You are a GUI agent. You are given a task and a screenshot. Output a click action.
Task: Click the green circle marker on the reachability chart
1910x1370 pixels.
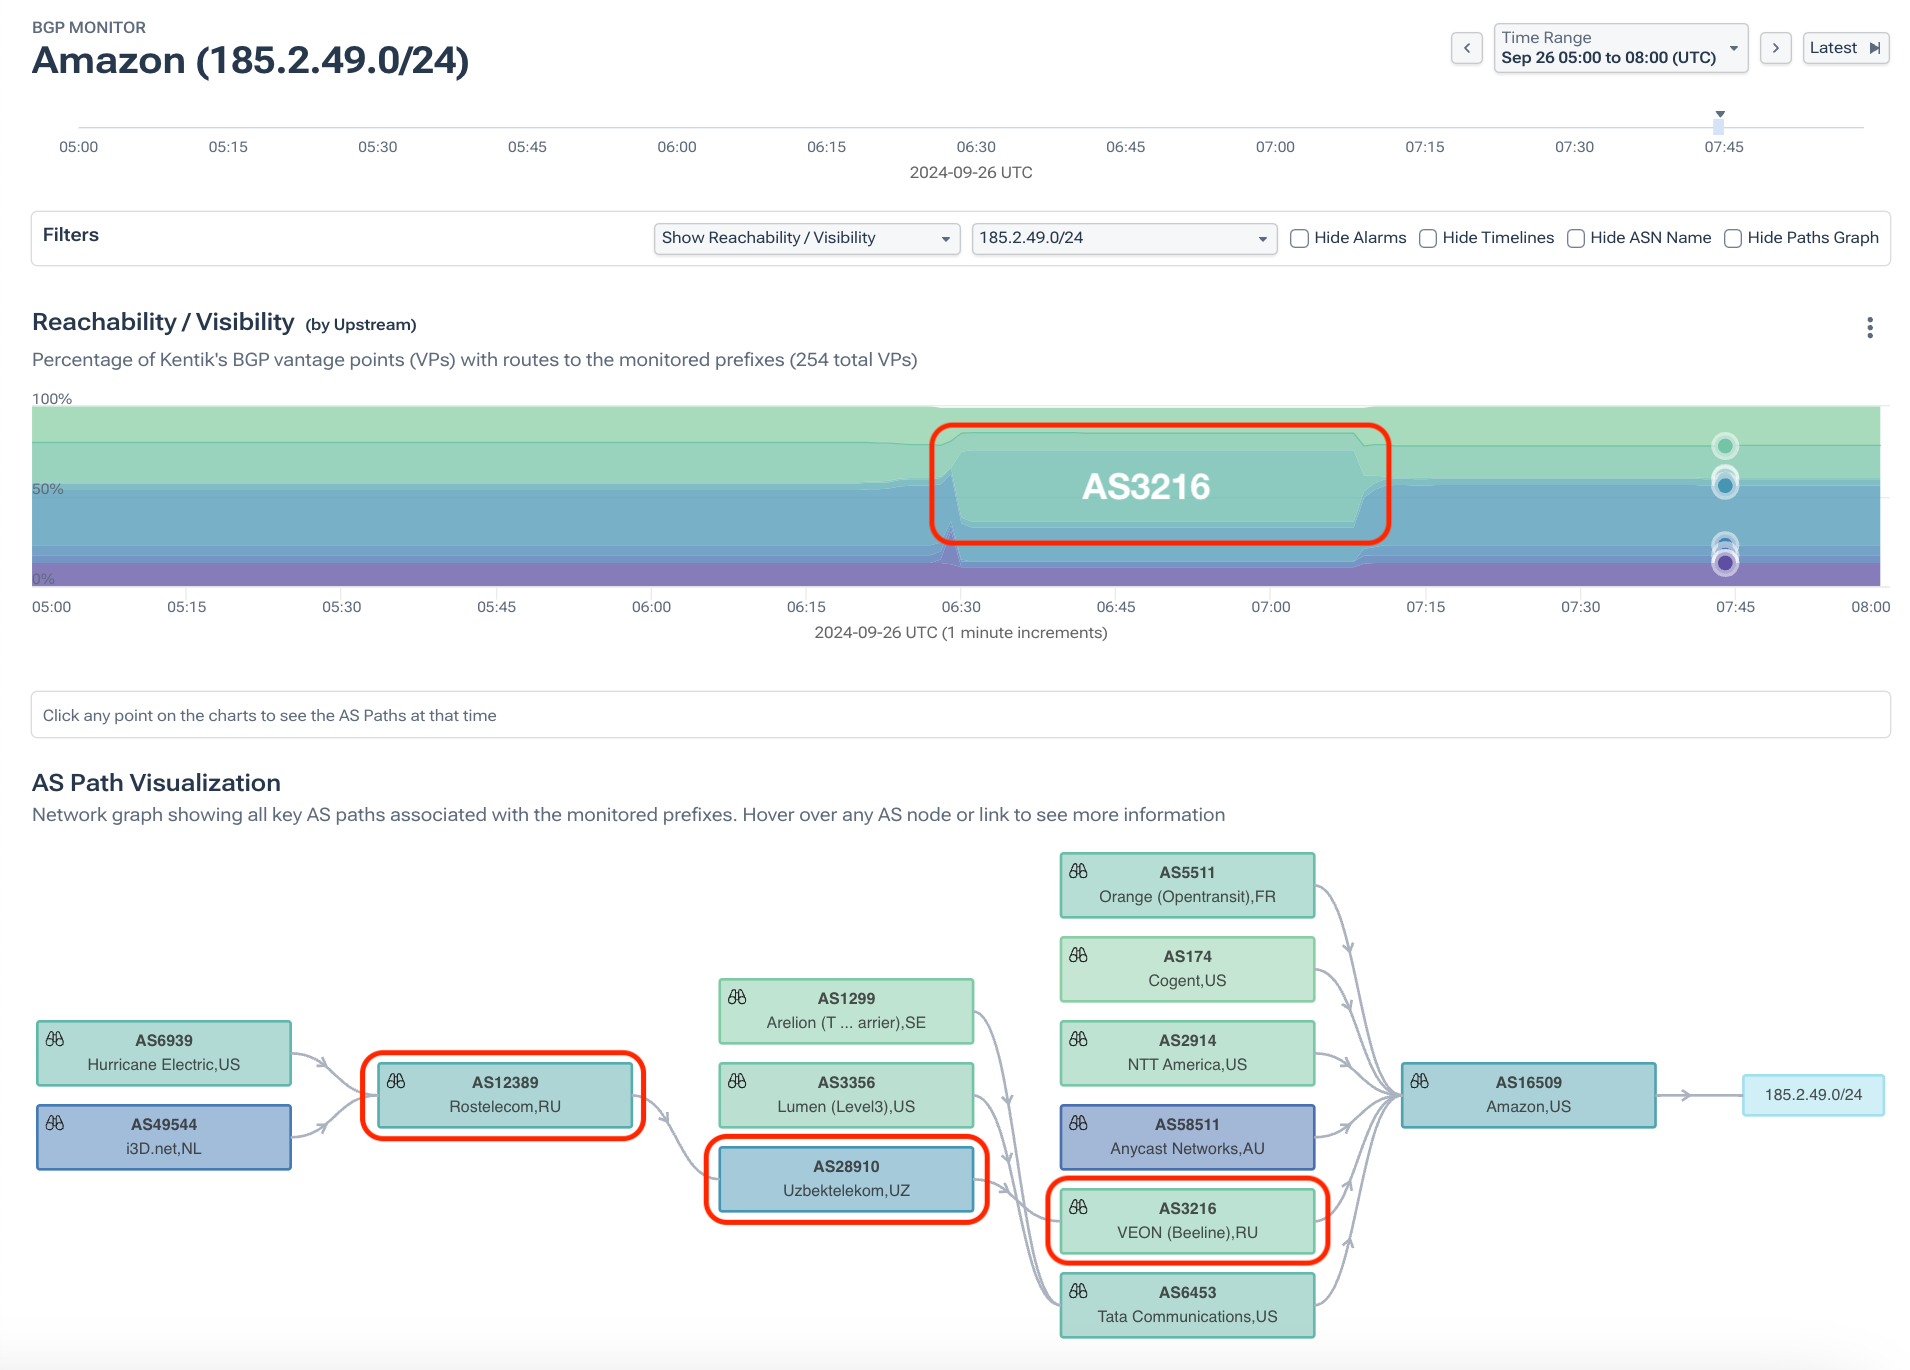(x=1725, y=446)
